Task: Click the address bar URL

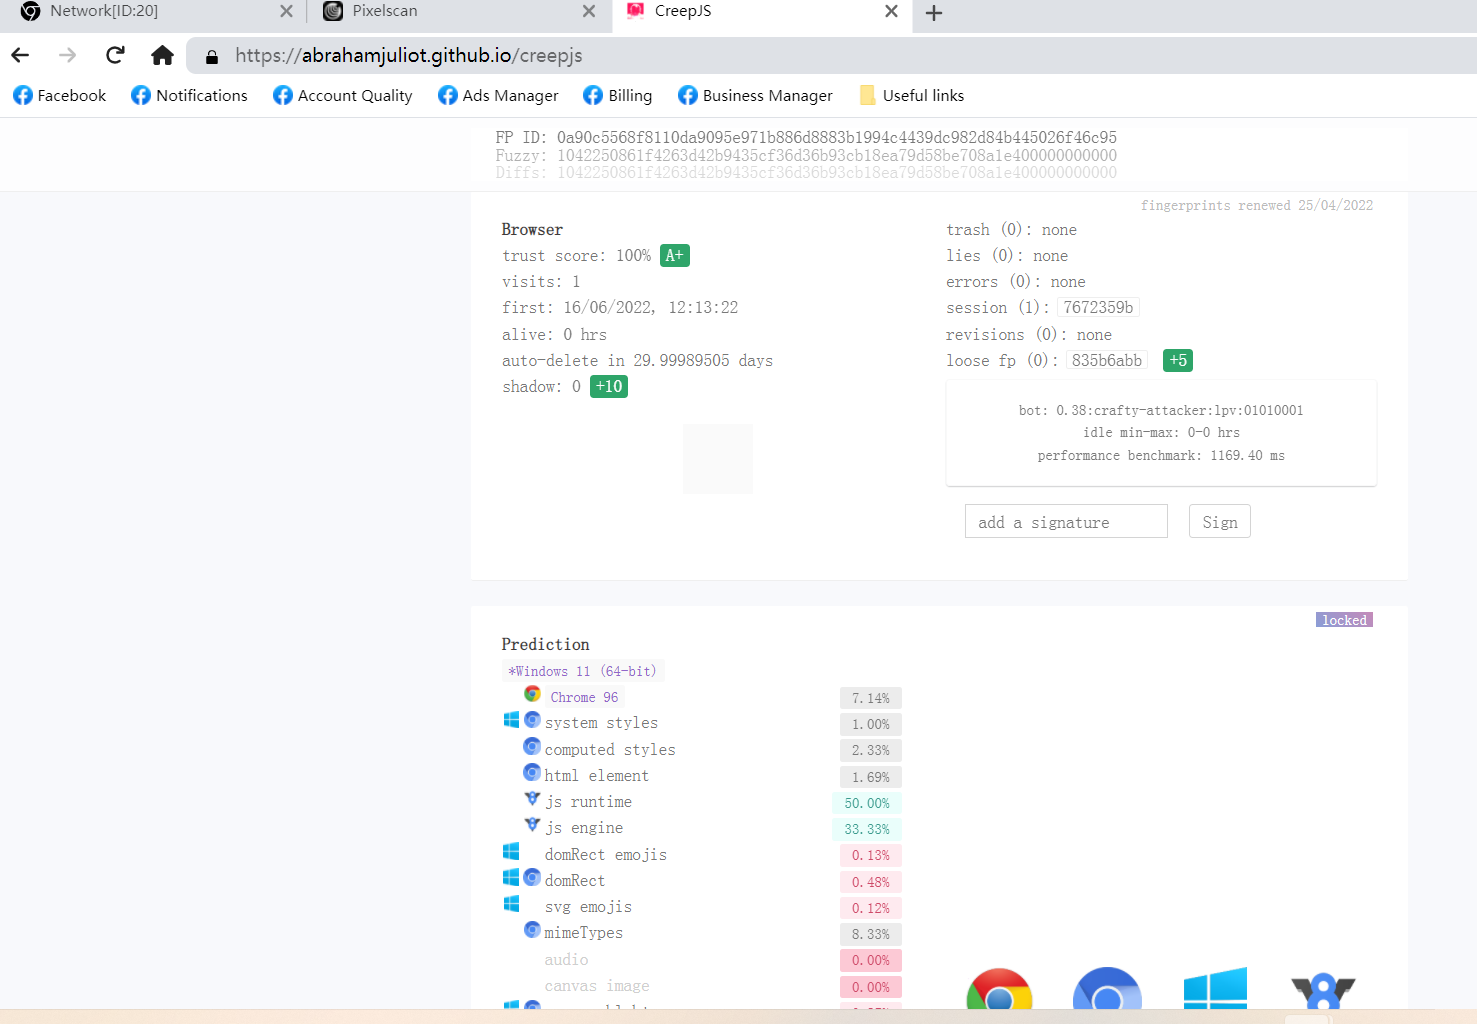Action: coord(409,56)
